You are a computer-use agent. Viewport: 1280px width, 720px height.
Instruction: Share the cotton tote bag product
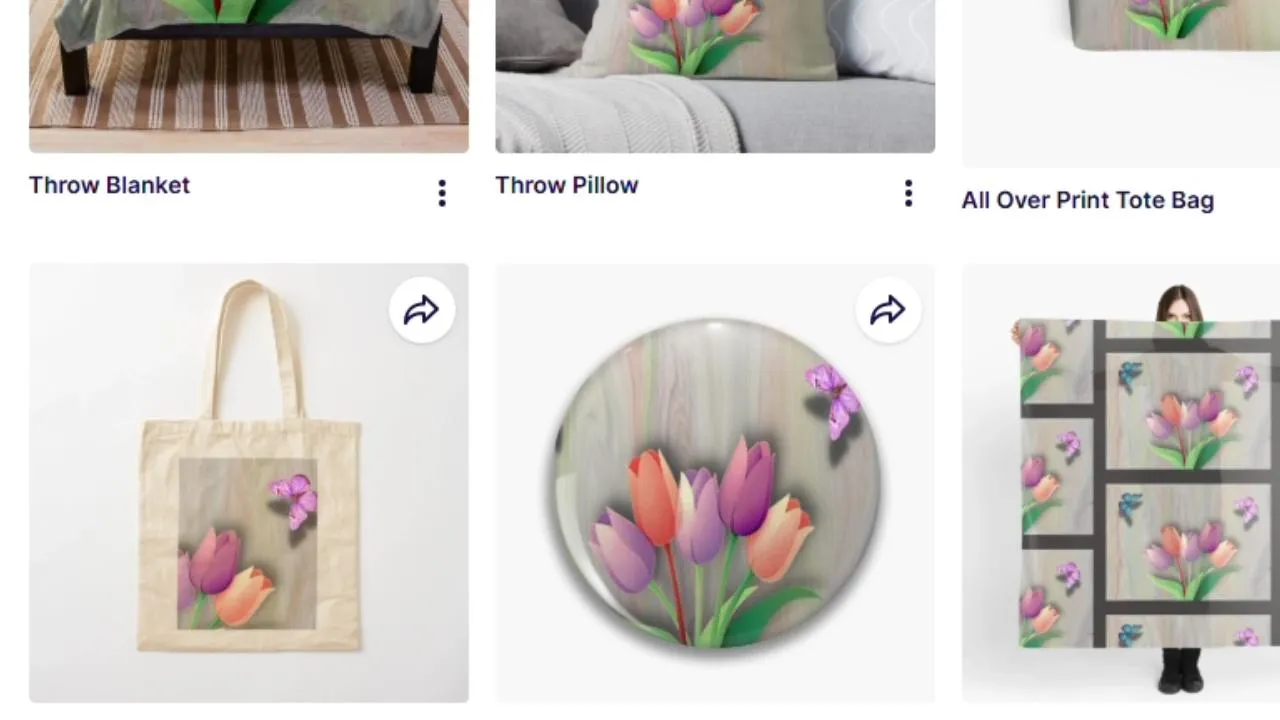421,310
